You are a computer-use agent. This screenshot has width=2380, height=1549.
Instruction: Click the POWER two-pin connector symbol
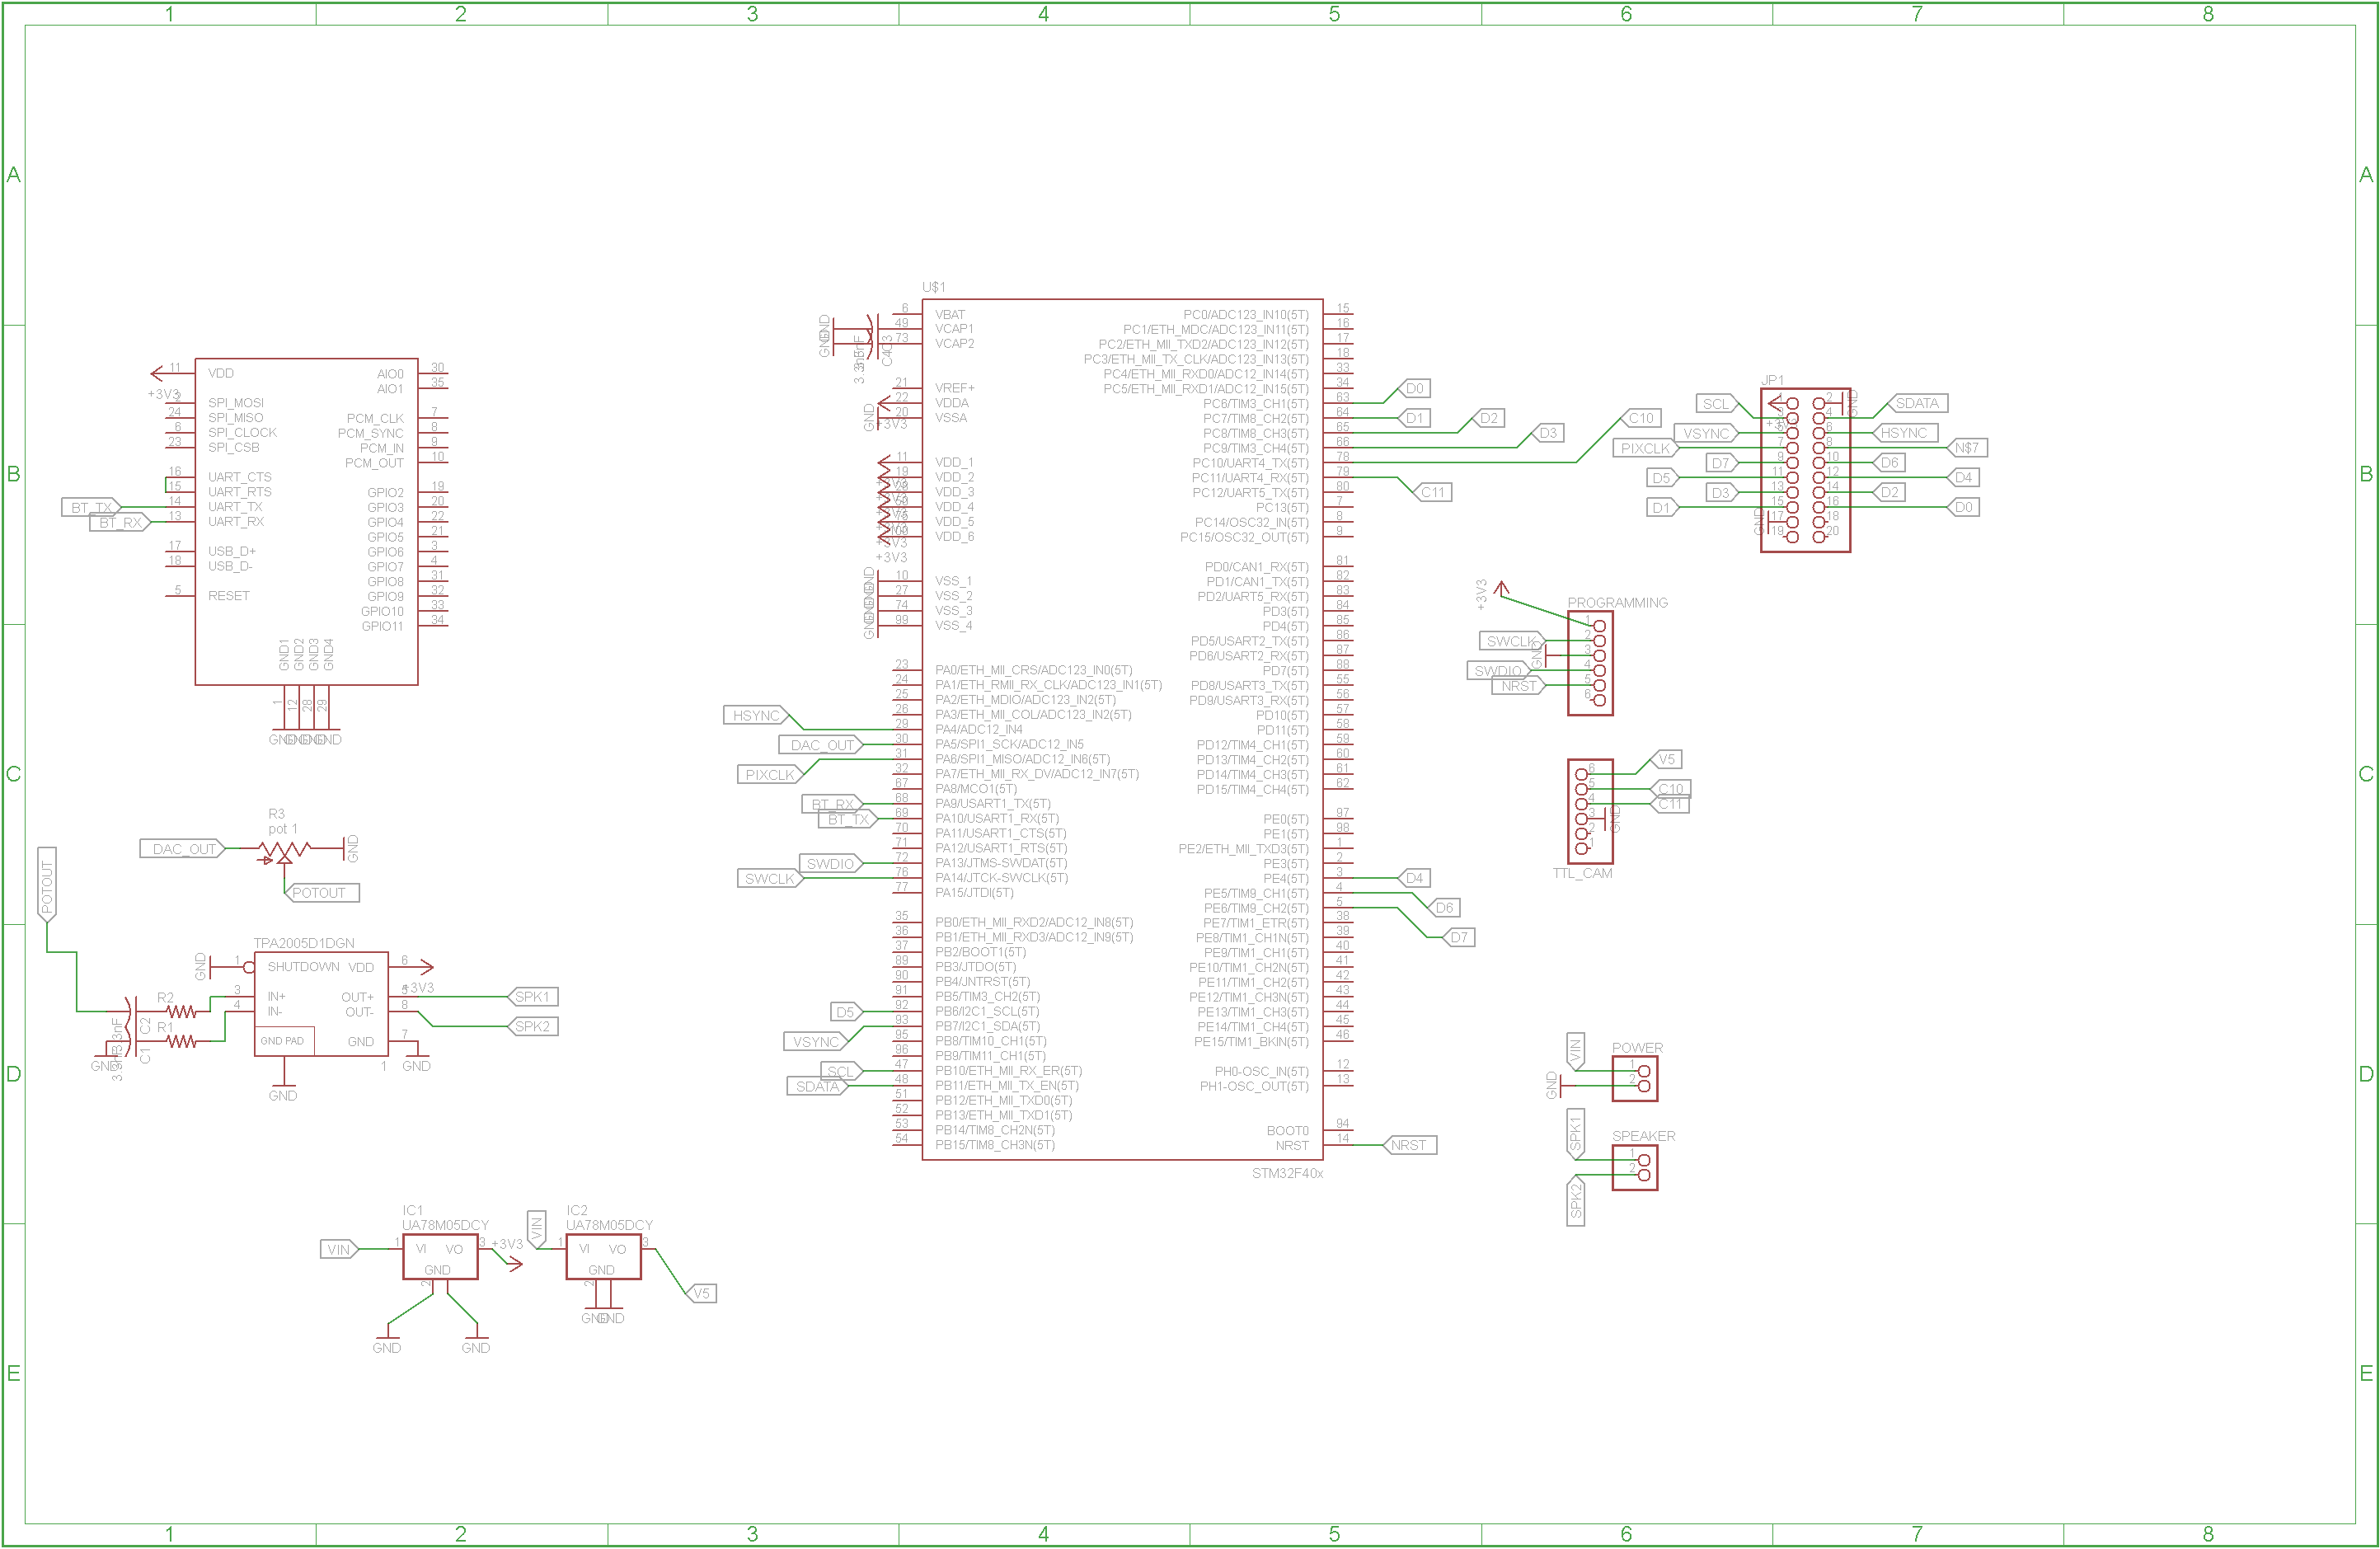point(1635,1079)
